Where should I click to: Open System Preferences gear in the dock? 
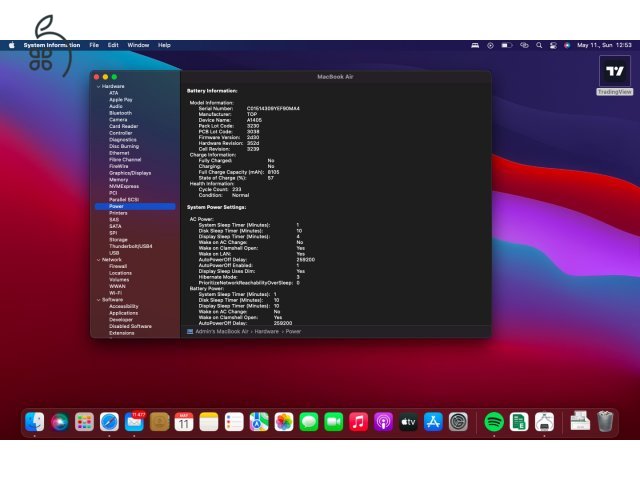click(458, 422)
